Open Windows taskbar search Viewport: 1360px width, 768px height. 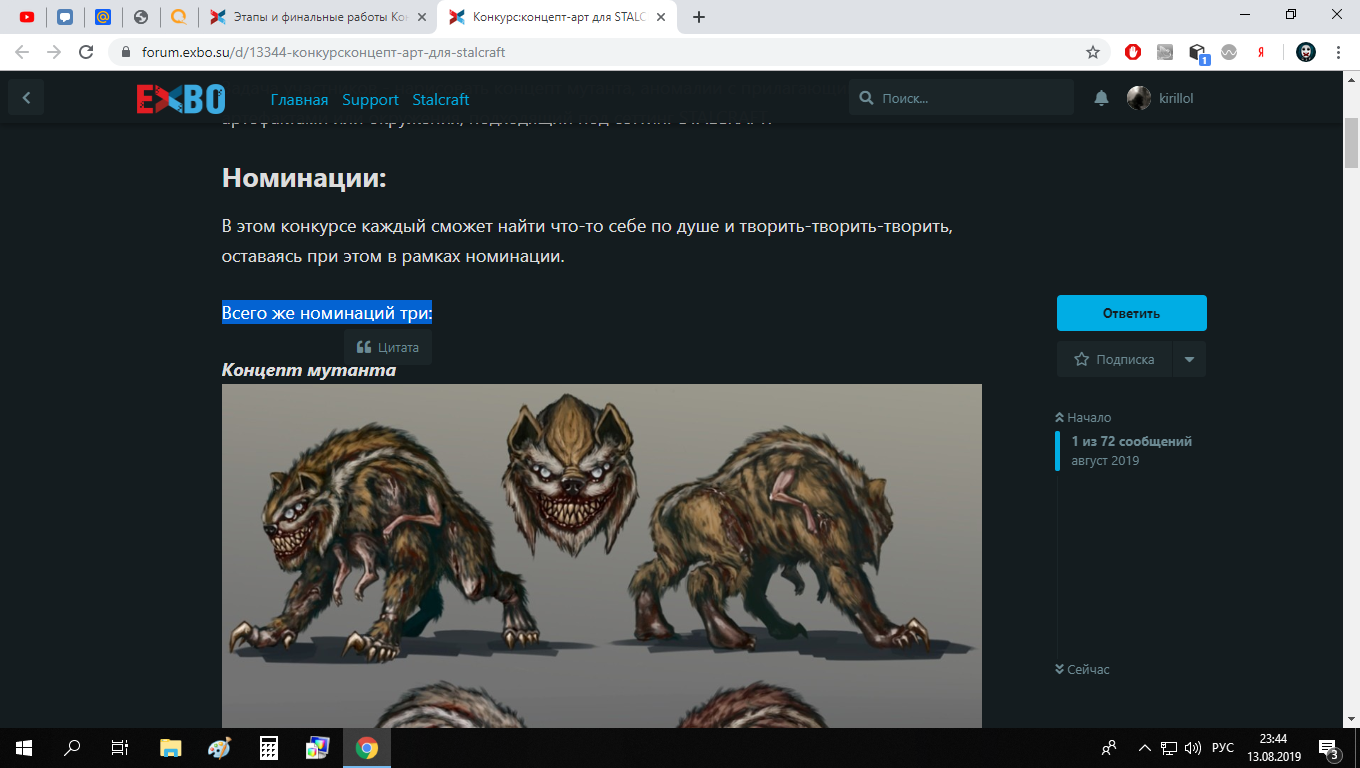tap(72, 748)
